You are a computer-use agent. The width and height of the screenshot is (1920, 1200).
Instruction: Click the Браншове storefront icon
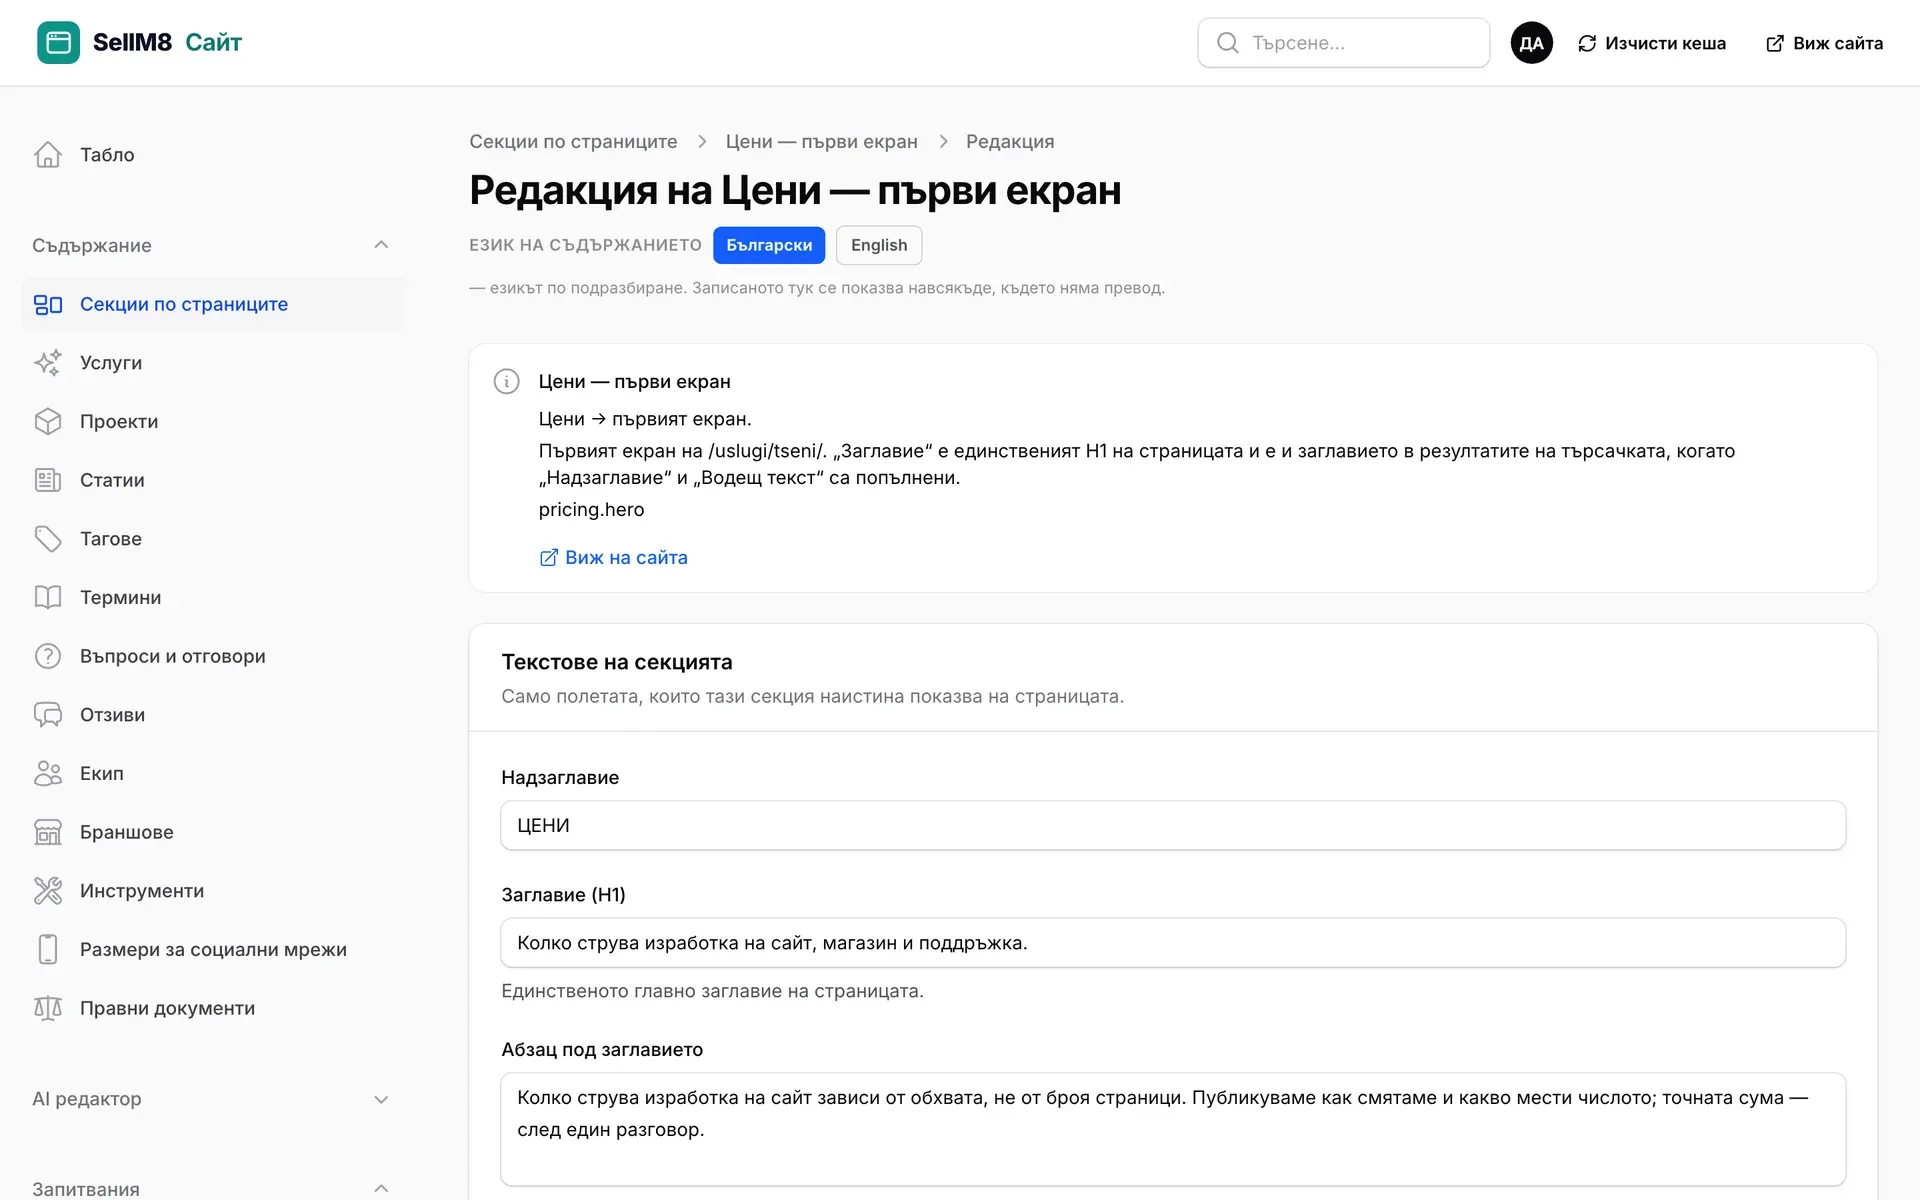point(48,832)
